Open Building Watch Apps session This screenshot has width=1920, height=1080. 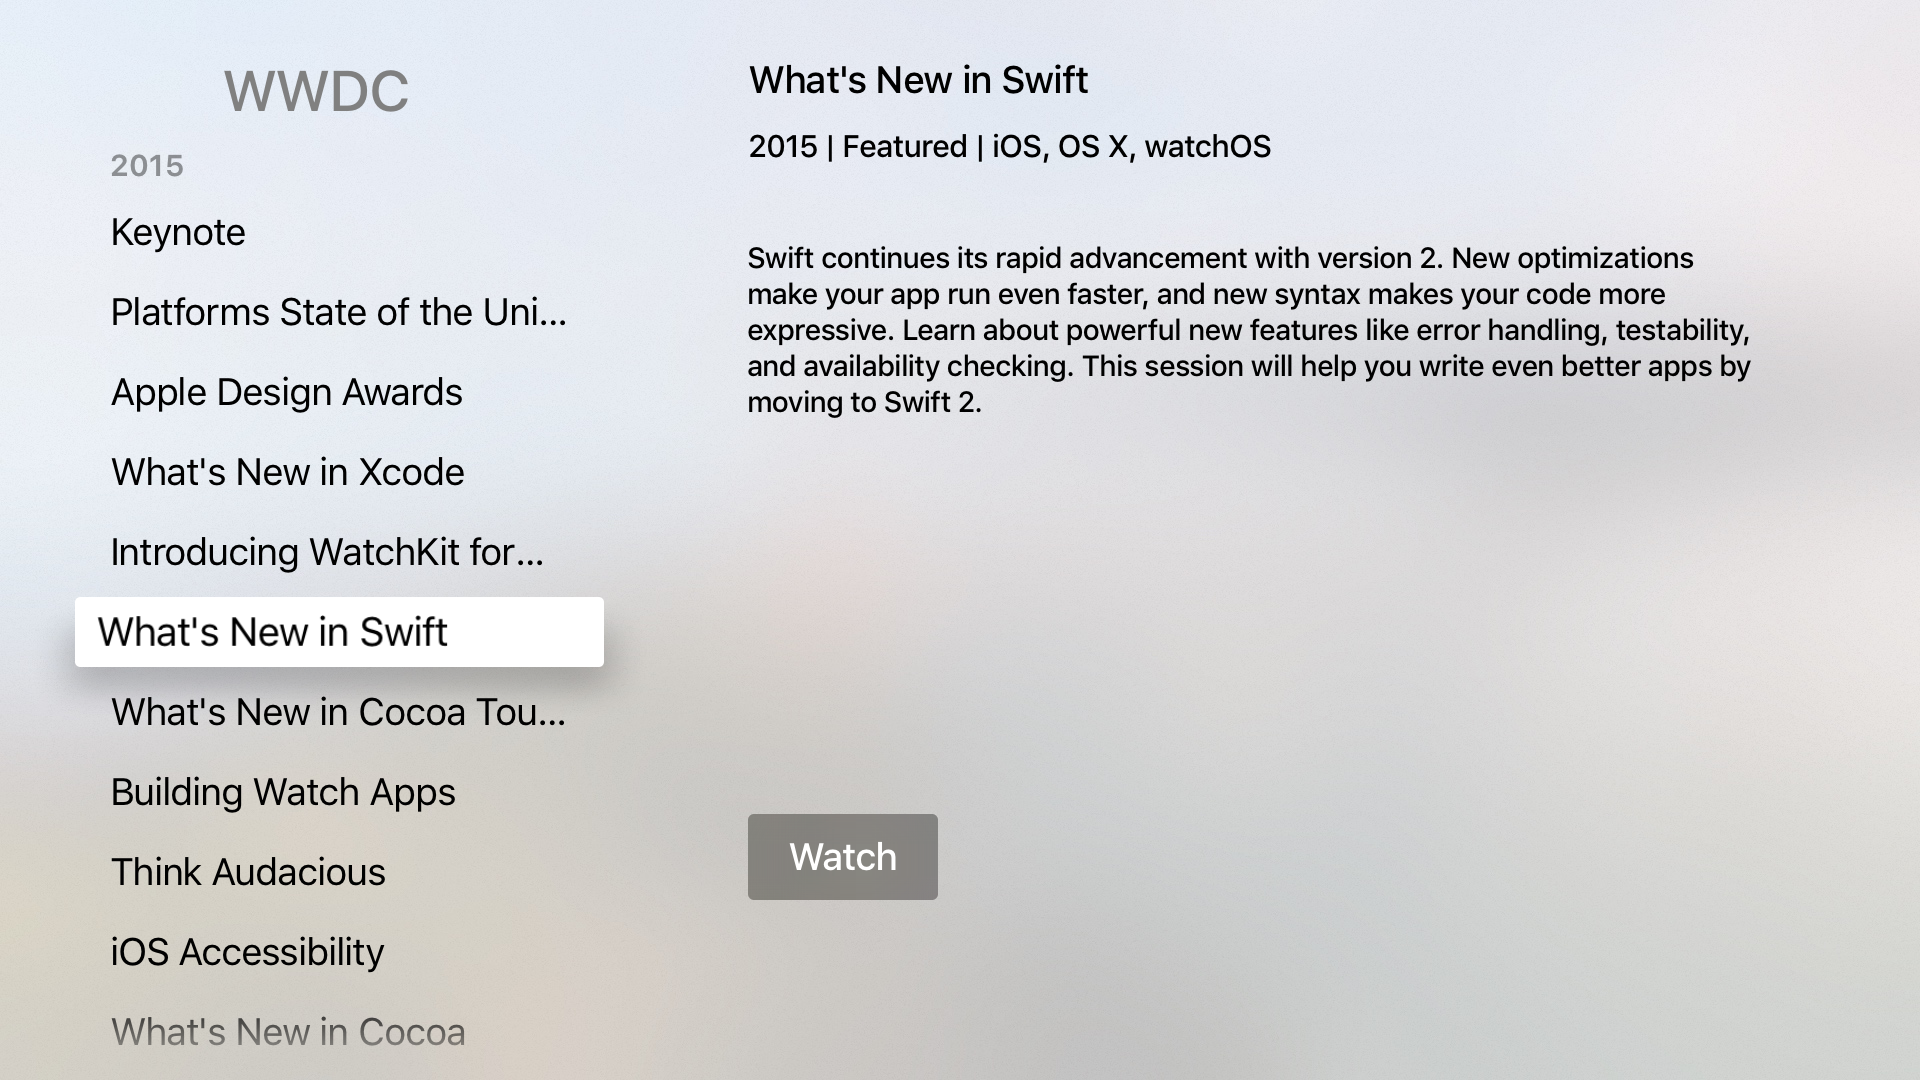(x=283, y=792)
